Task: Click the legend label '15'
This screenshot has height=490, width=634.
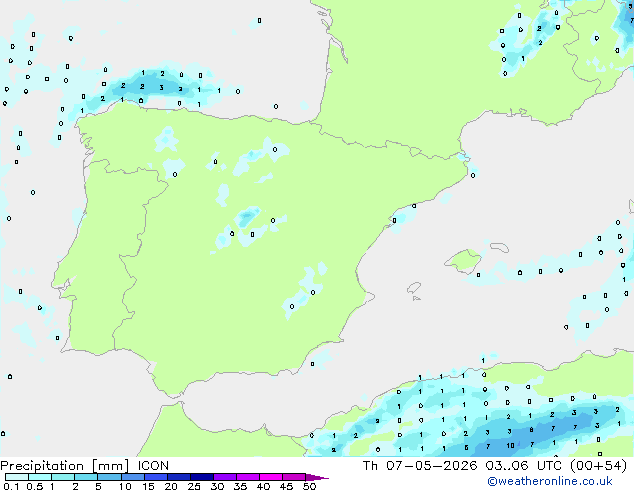Action: click(x=148, y=486)
